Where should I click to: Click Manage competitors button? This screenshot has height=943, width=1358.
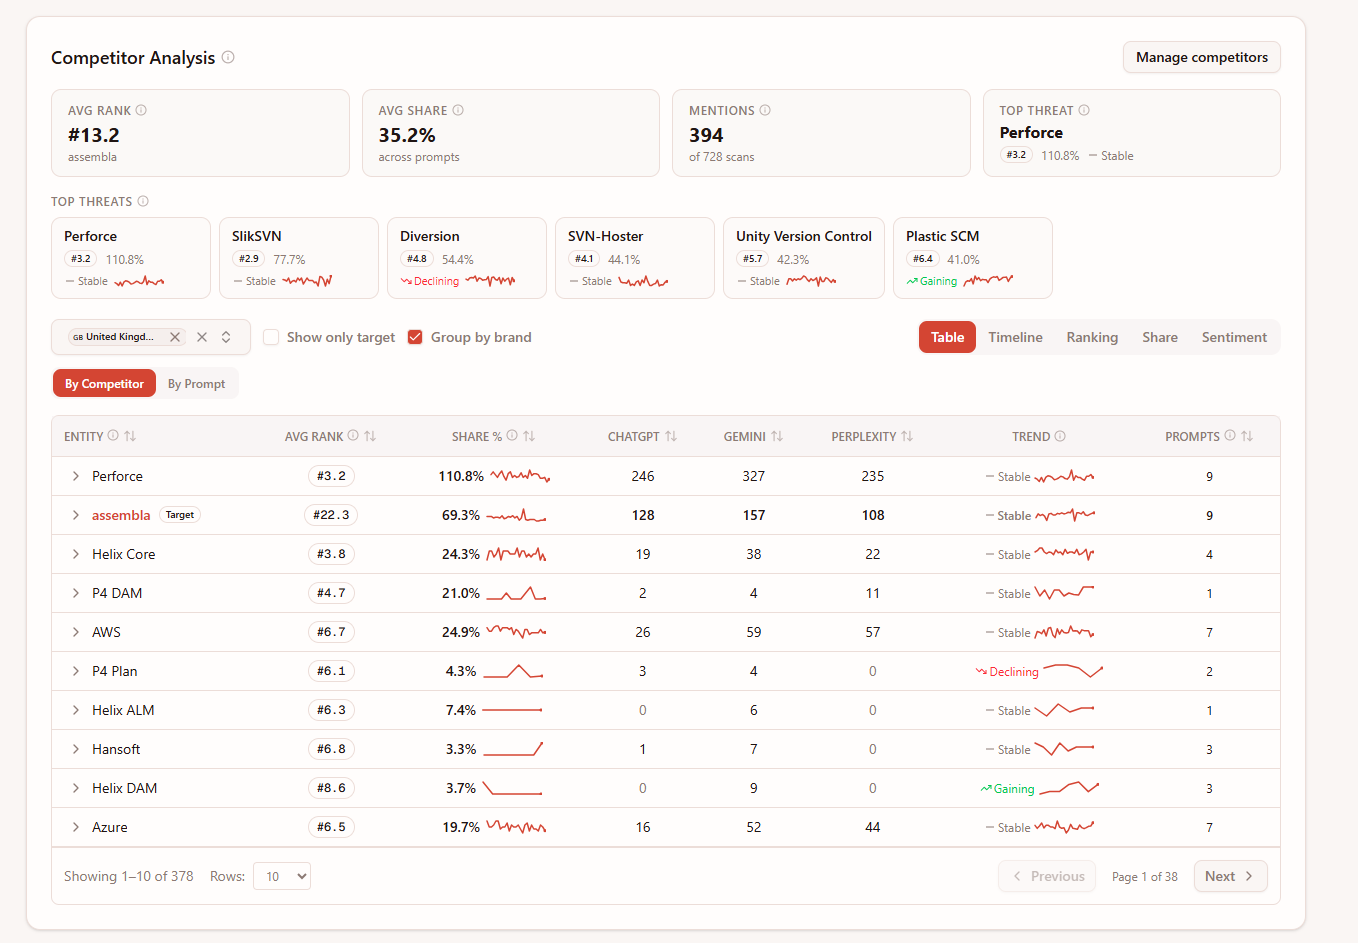coord(1201,57)
